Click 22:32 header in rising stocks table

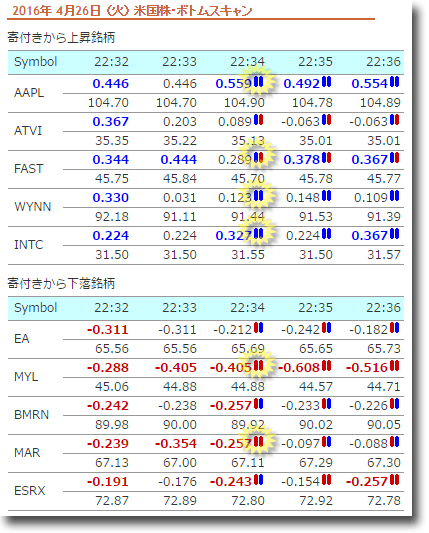point(111,62)
